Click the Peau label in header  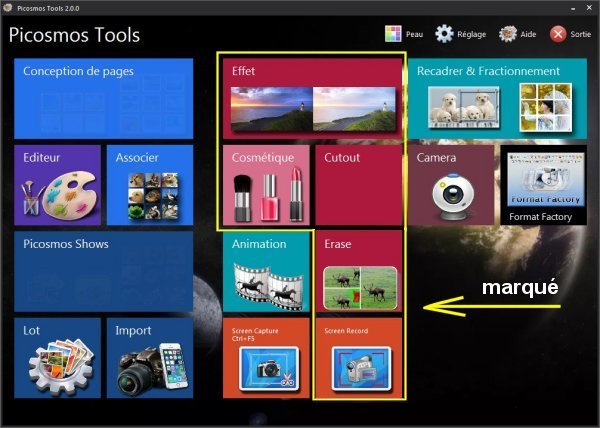coord(414,34)
